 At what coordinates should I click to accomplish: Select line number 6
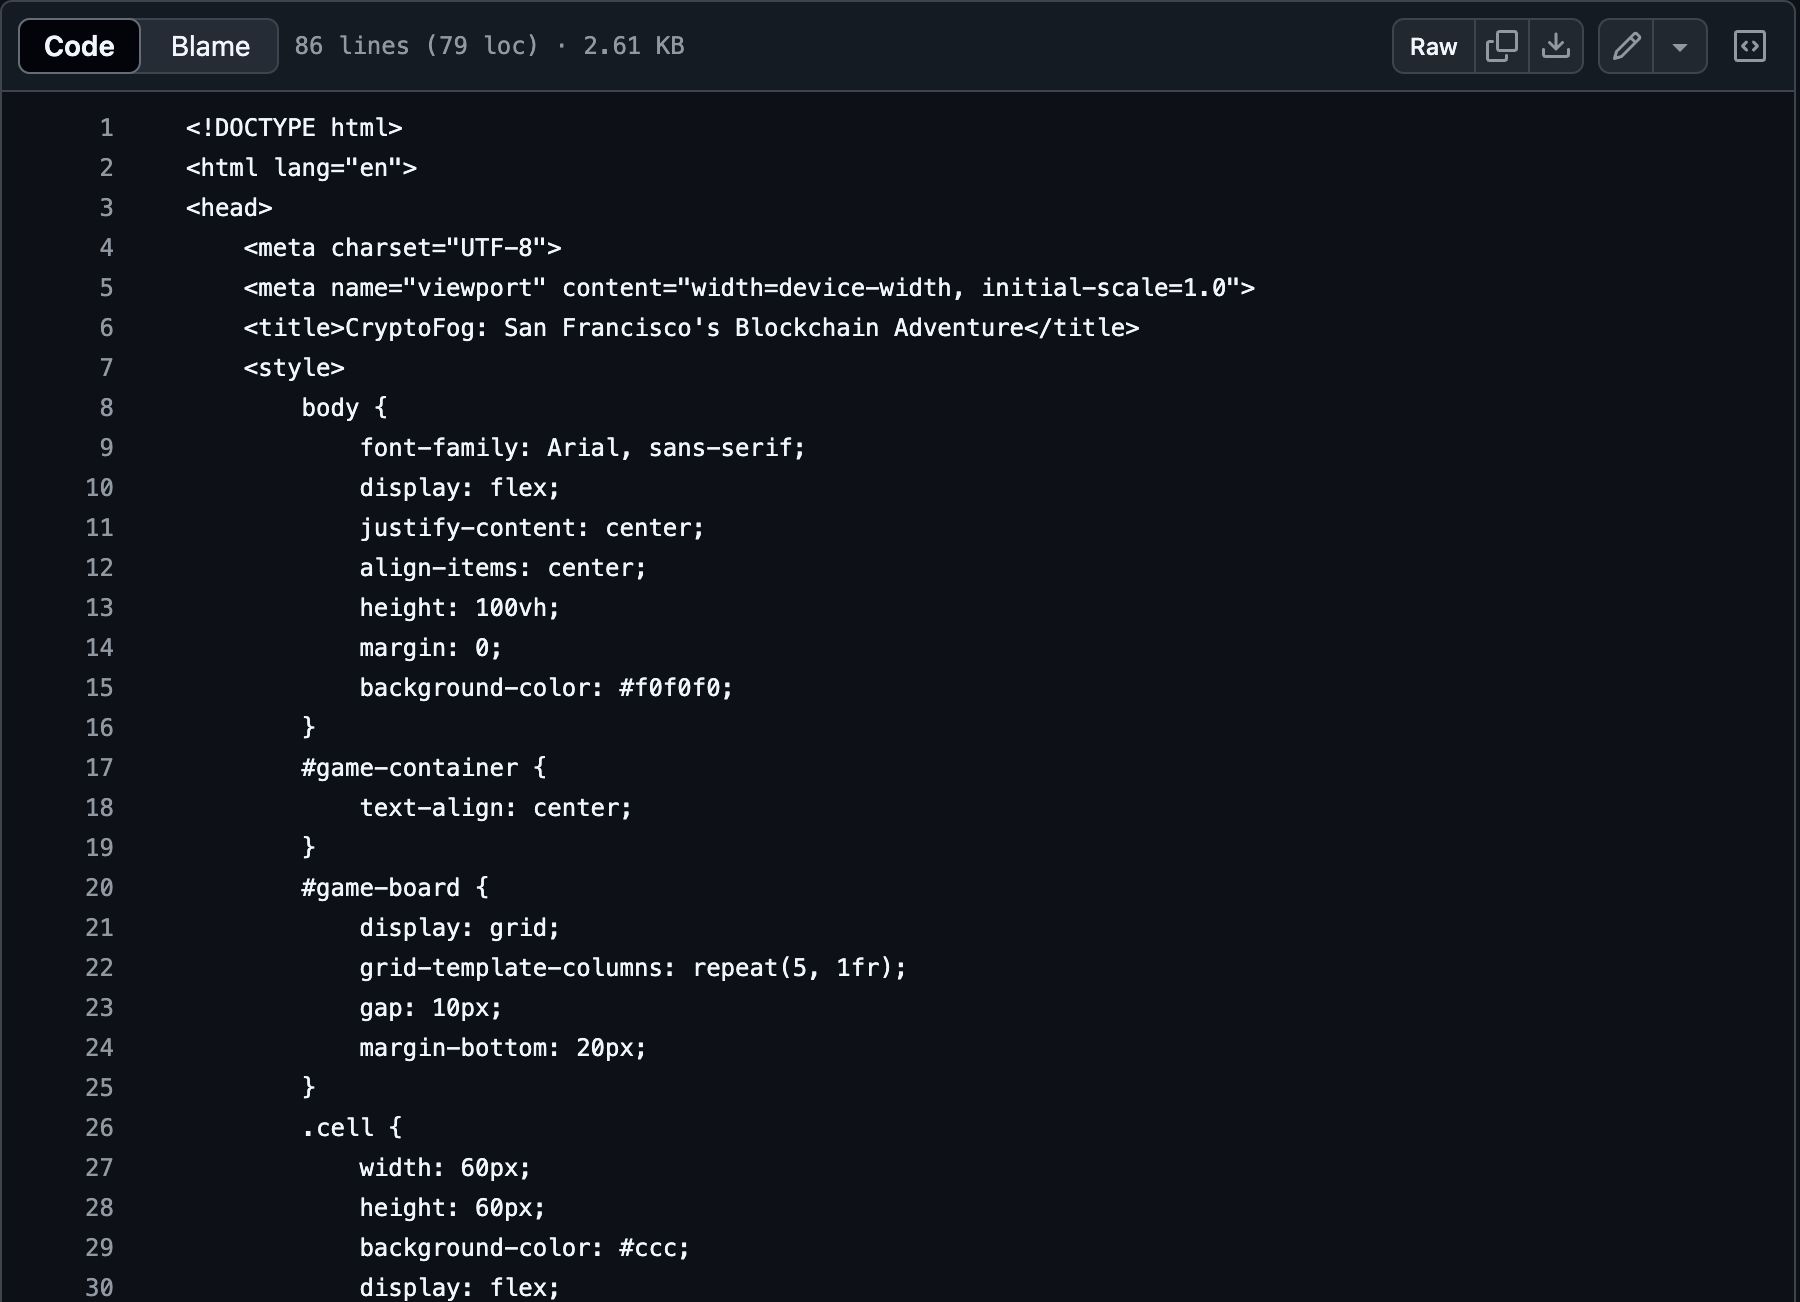point(106,328)
